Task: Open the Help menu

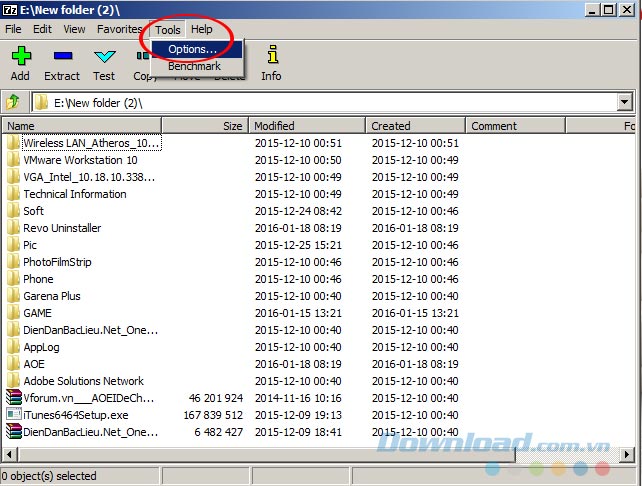Action: [x=202, y=30]
